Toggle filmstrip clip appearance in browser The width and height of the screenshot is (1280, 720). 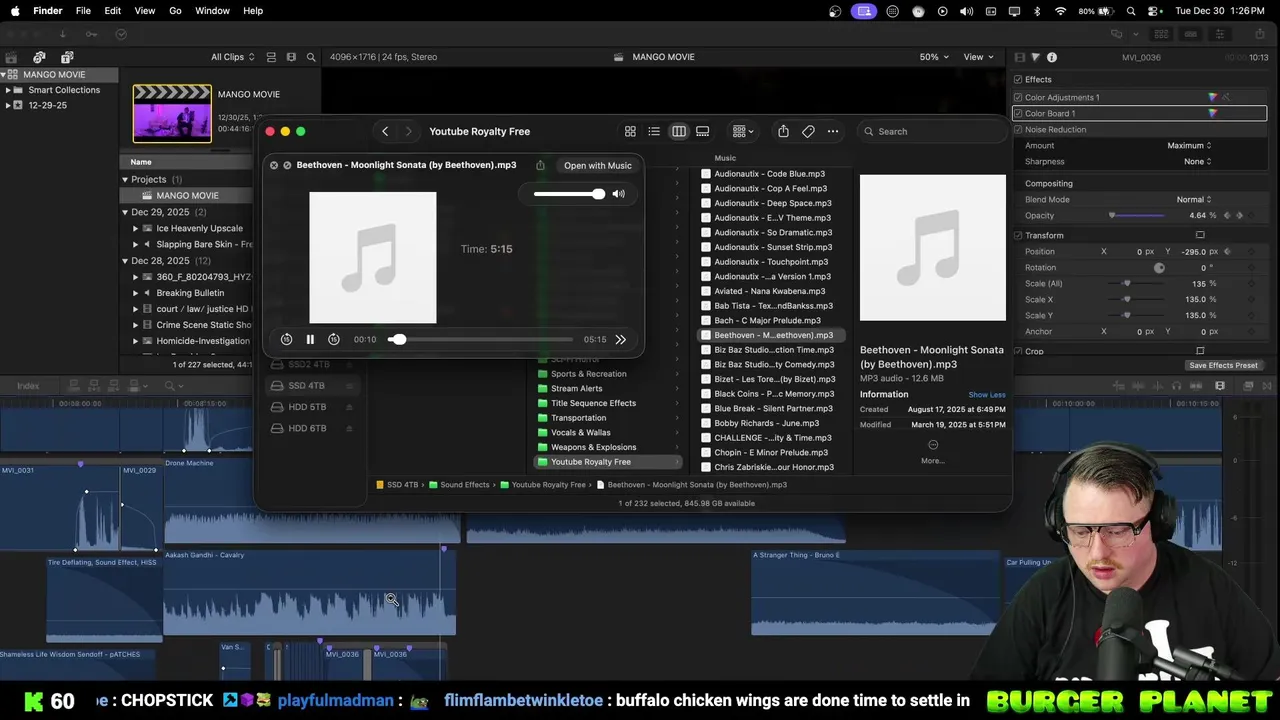click(x=291, y=57)
